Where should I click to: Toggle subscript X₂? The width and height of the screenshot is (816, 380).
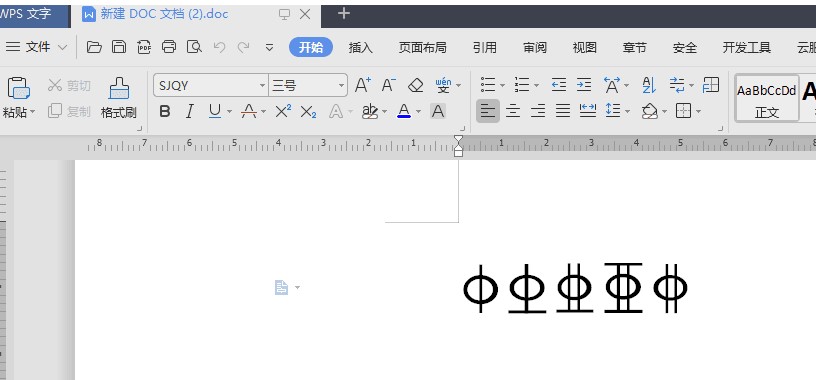pyautogui.click(x=309, y=111)
